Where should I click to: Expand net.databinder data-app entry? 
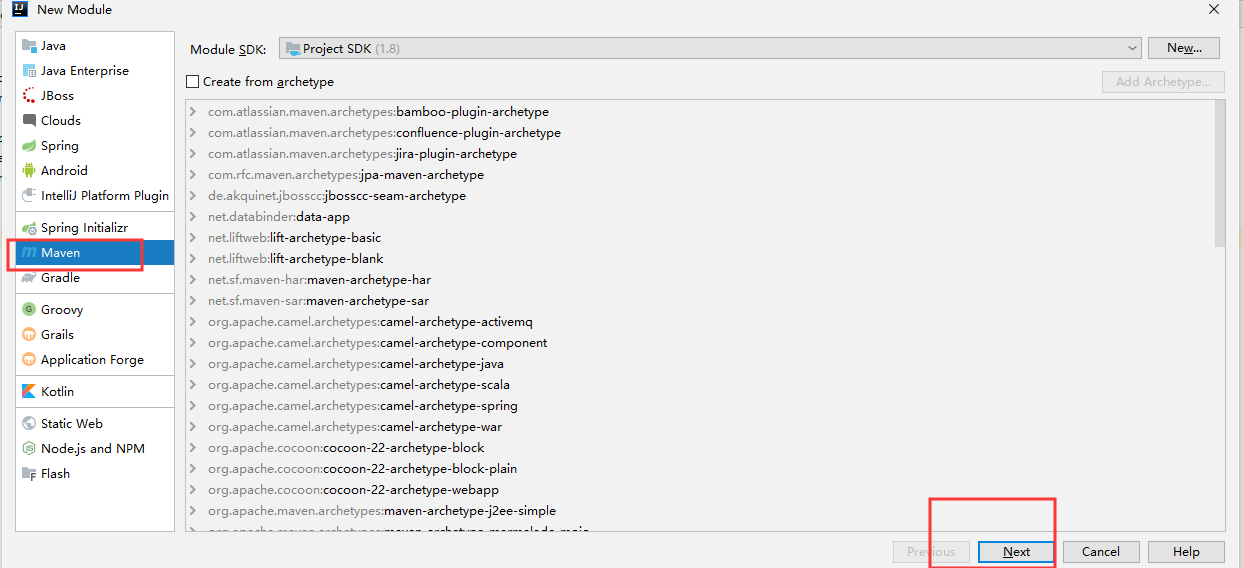coord(193,217)
